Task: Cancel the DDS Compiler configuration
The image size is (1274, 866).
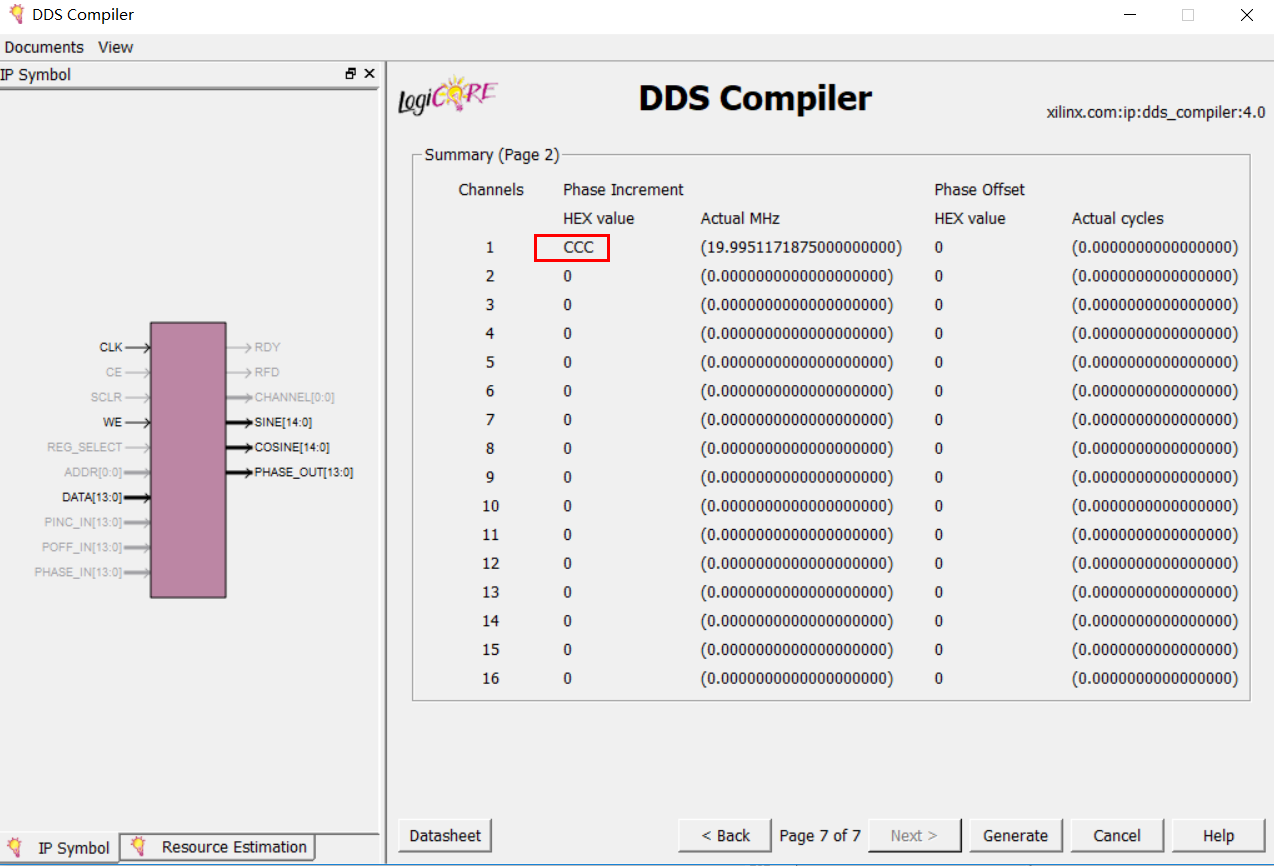Action: [x=1116, y=835]
